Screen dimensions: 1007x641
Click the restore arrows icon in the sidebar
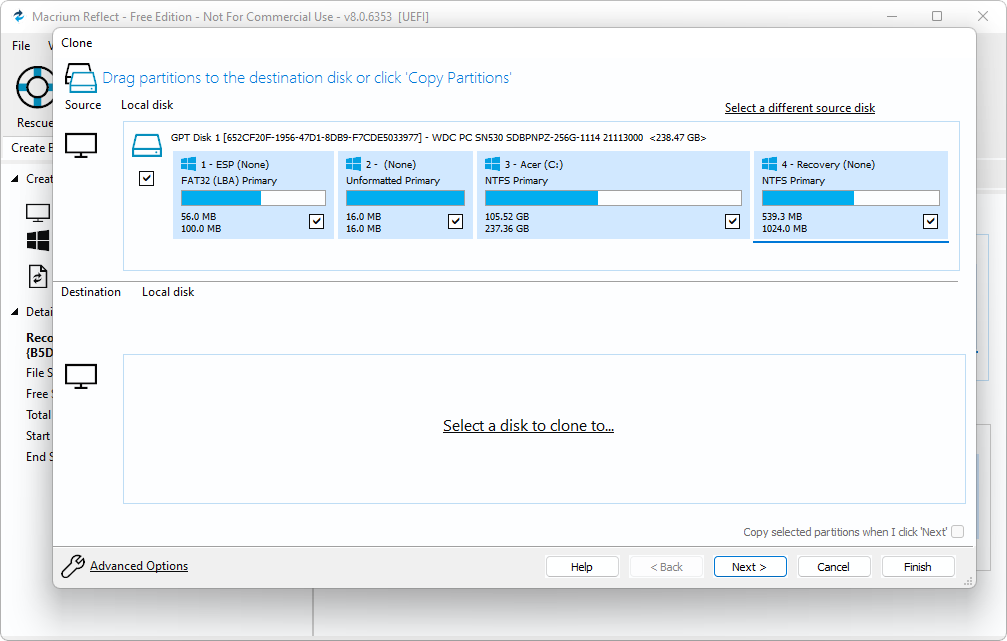pyautogui.click(x=37, y=275)
